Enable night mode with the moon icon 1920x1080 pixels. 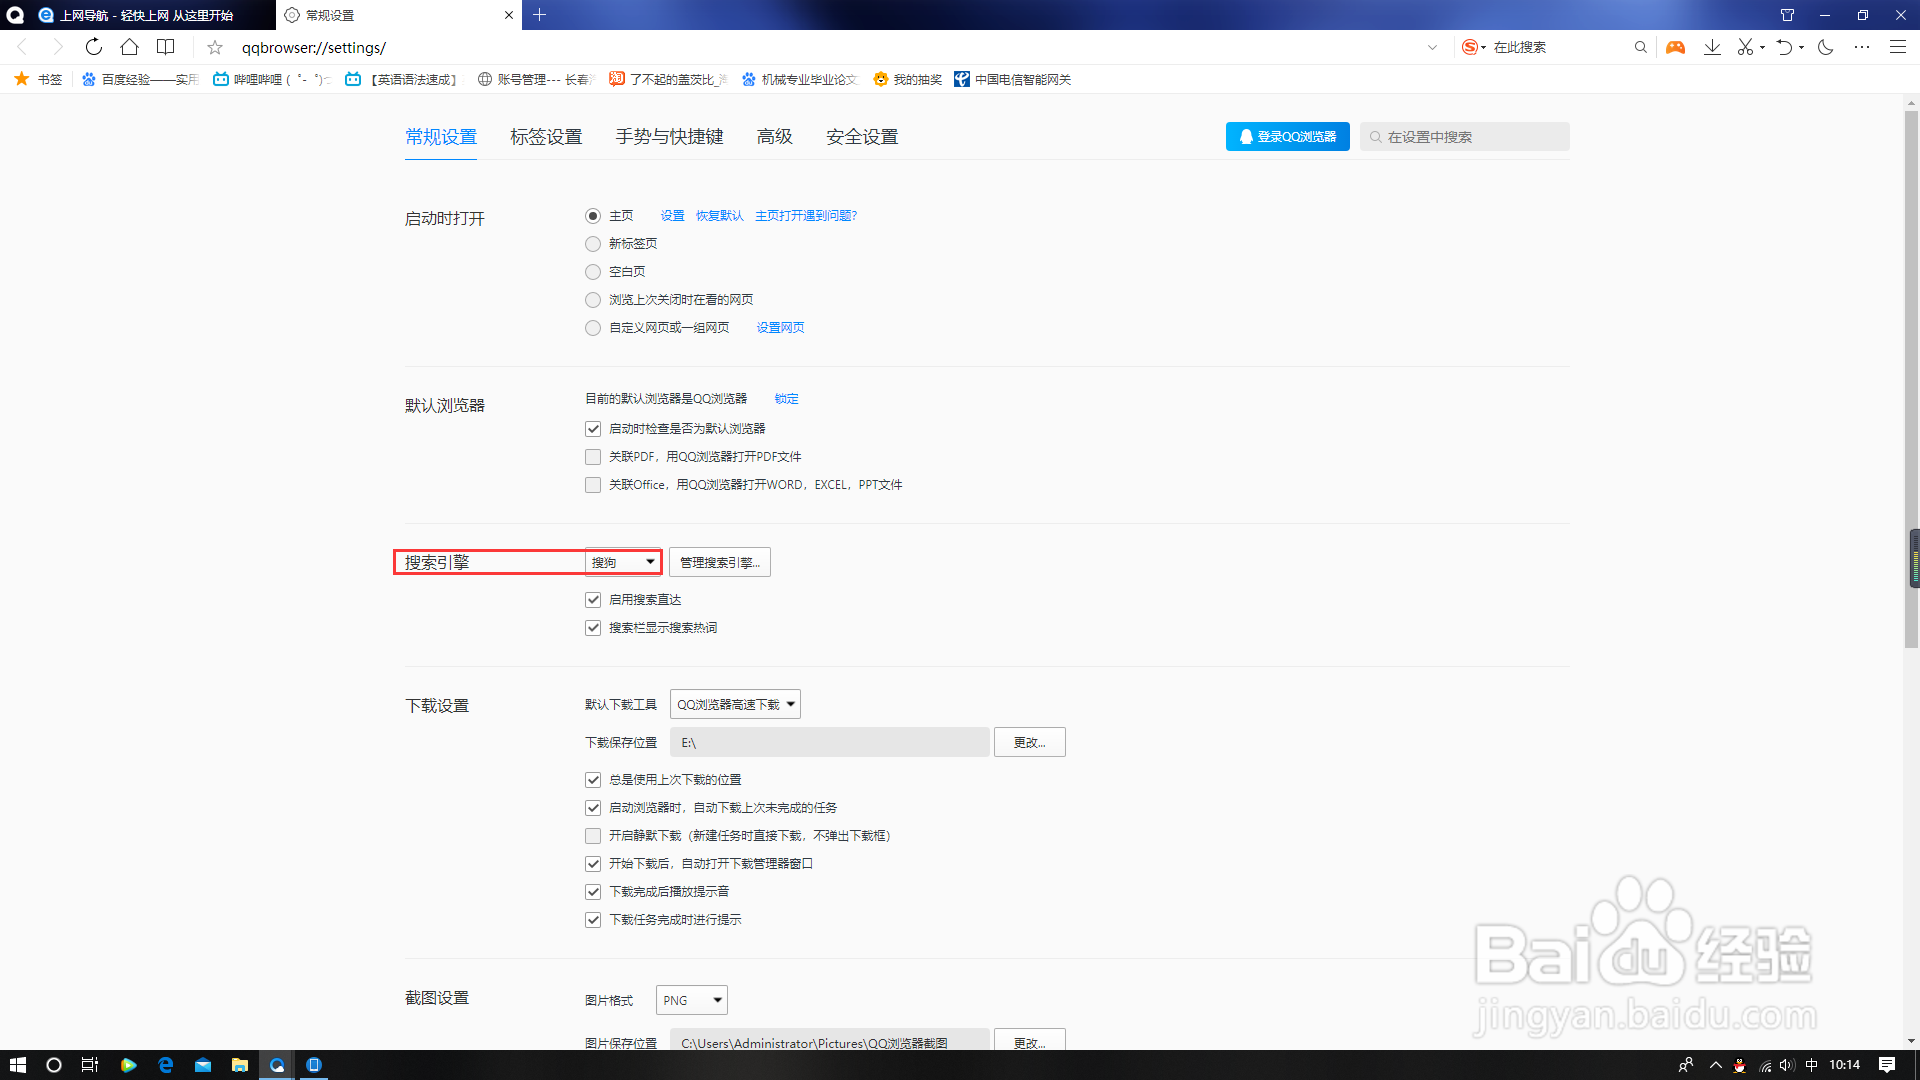point(1826,47)
